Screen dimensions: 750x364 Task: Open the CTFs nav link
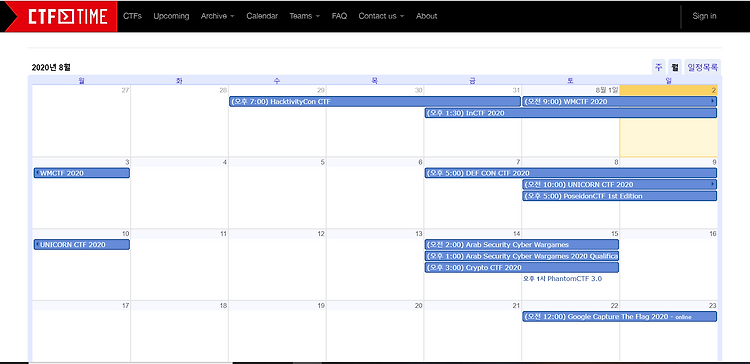coord(132,16)
